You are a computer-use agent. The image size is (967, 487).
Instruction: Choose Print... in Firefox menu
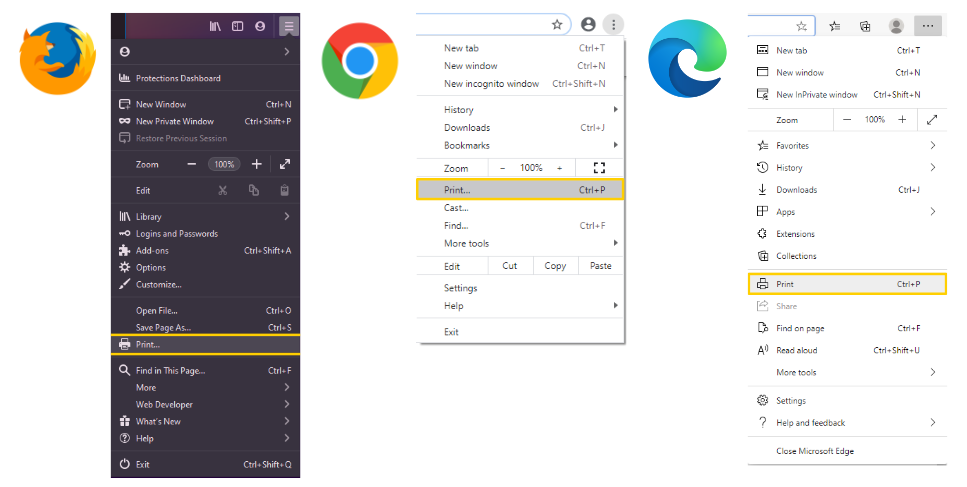pos(205,345)
